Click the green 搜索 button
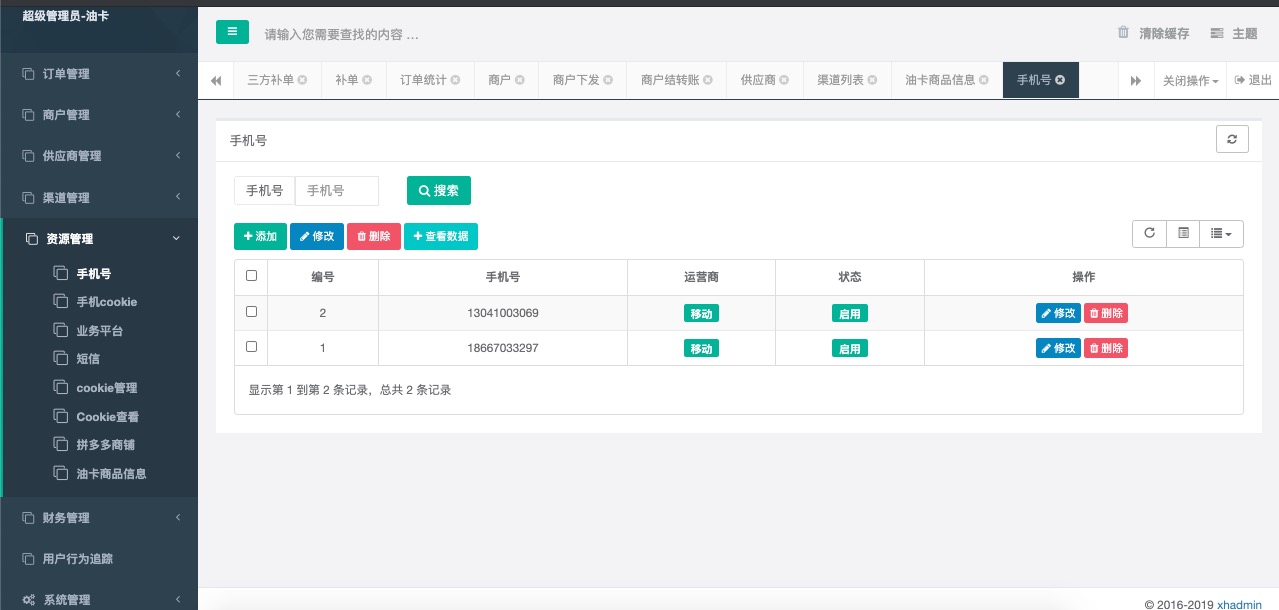Viewport: 1279px width, 610px height. pyautogui.click(x=438, y=191)
